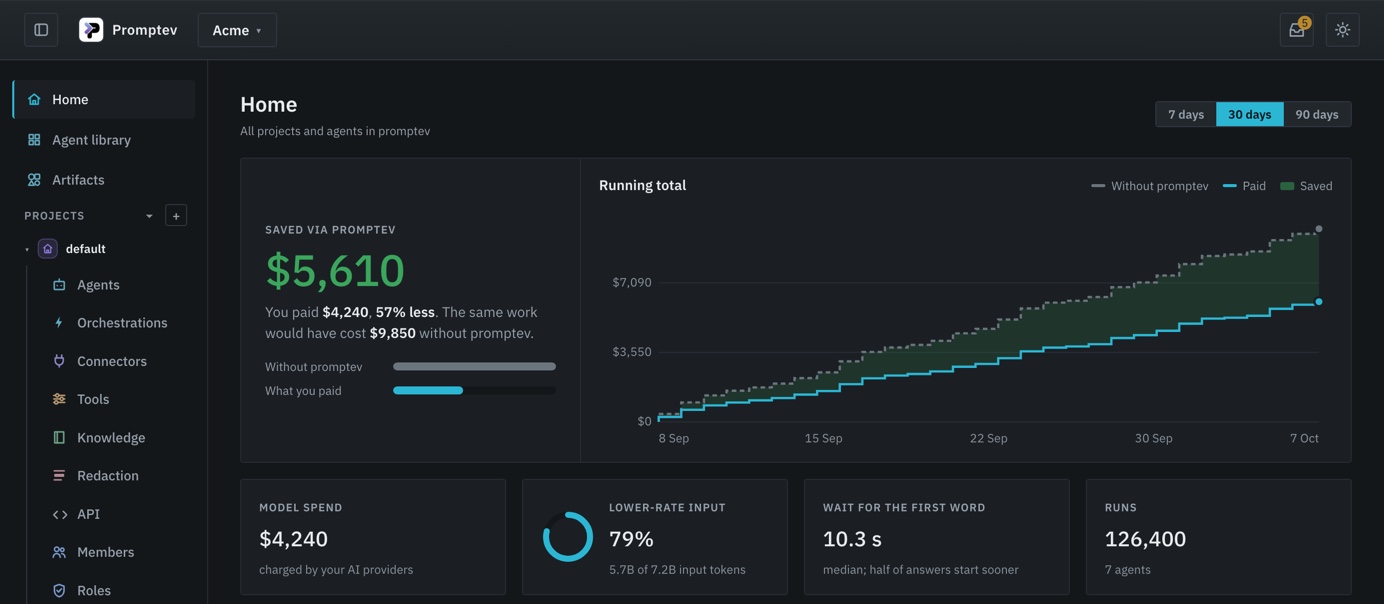Click the Home page title
Screen dimensions: 1384x604
pos(269,104)
